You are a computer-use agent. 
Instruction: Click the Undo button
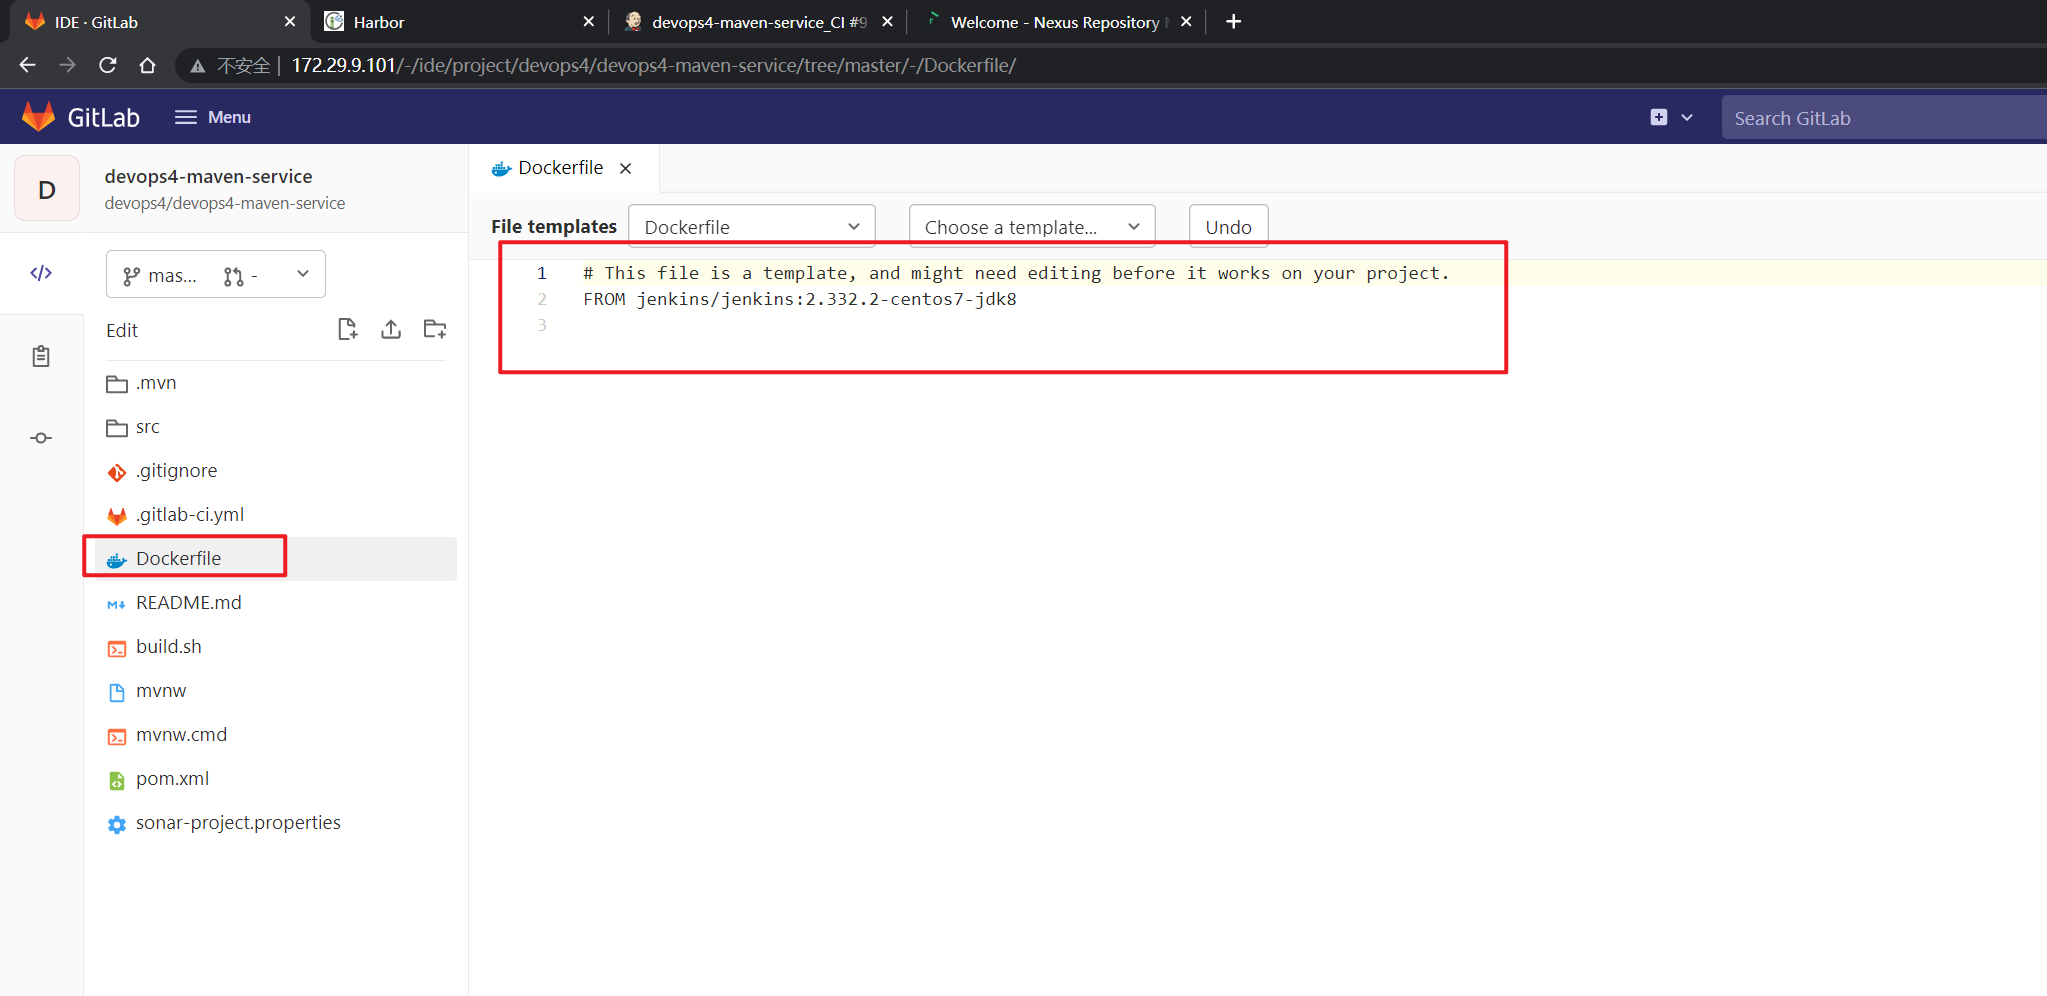click(x=1228, y=227)
